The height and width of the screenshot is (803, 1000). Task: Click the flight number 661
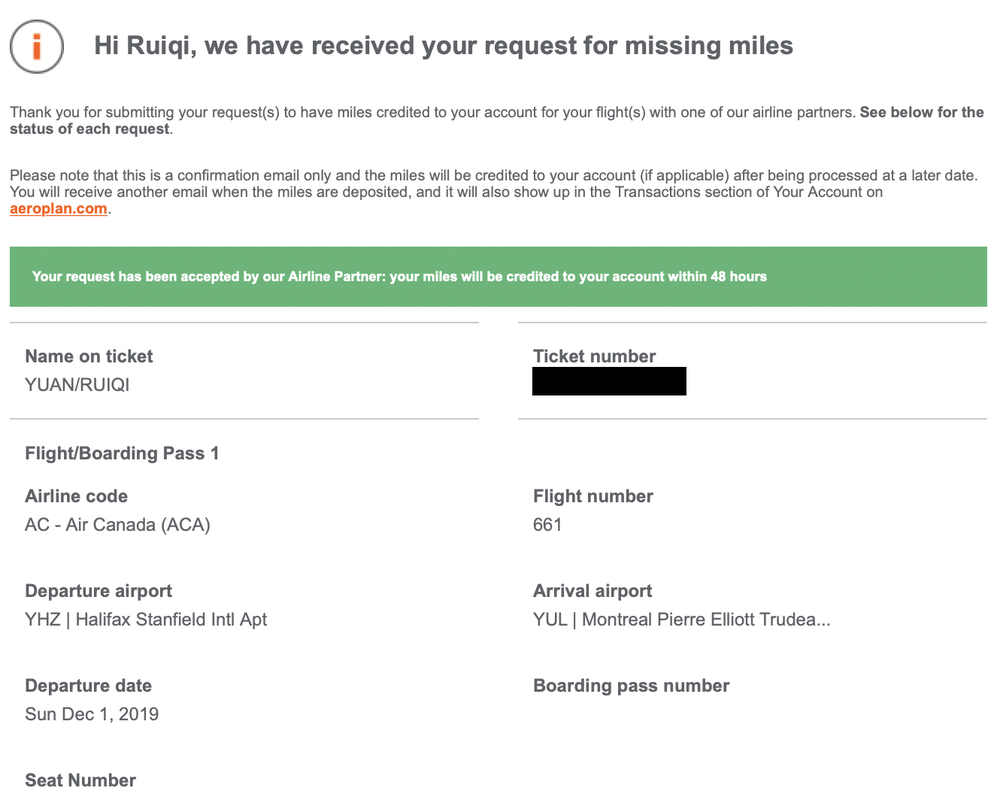(x=547, y=524)
